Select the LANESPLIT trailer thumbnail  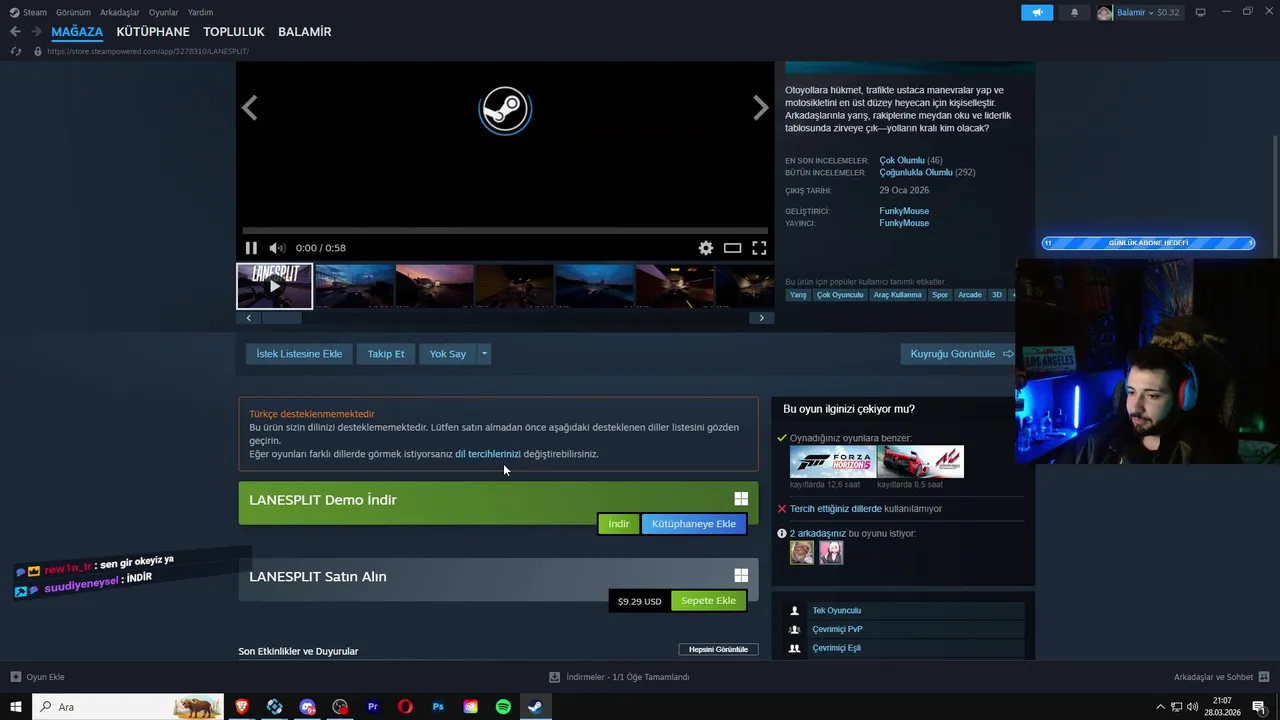[275, 287]
